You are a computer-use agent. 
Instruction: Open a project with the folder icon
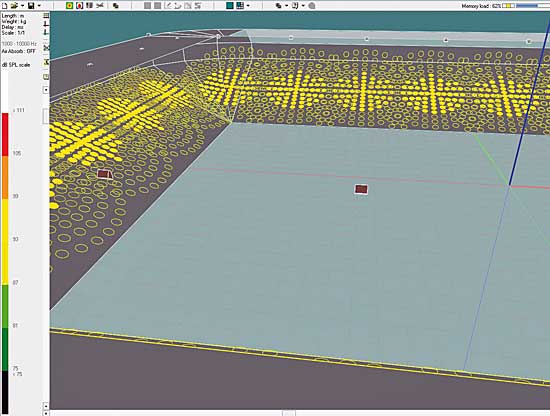pyautogui.click(x=14, y=6)
